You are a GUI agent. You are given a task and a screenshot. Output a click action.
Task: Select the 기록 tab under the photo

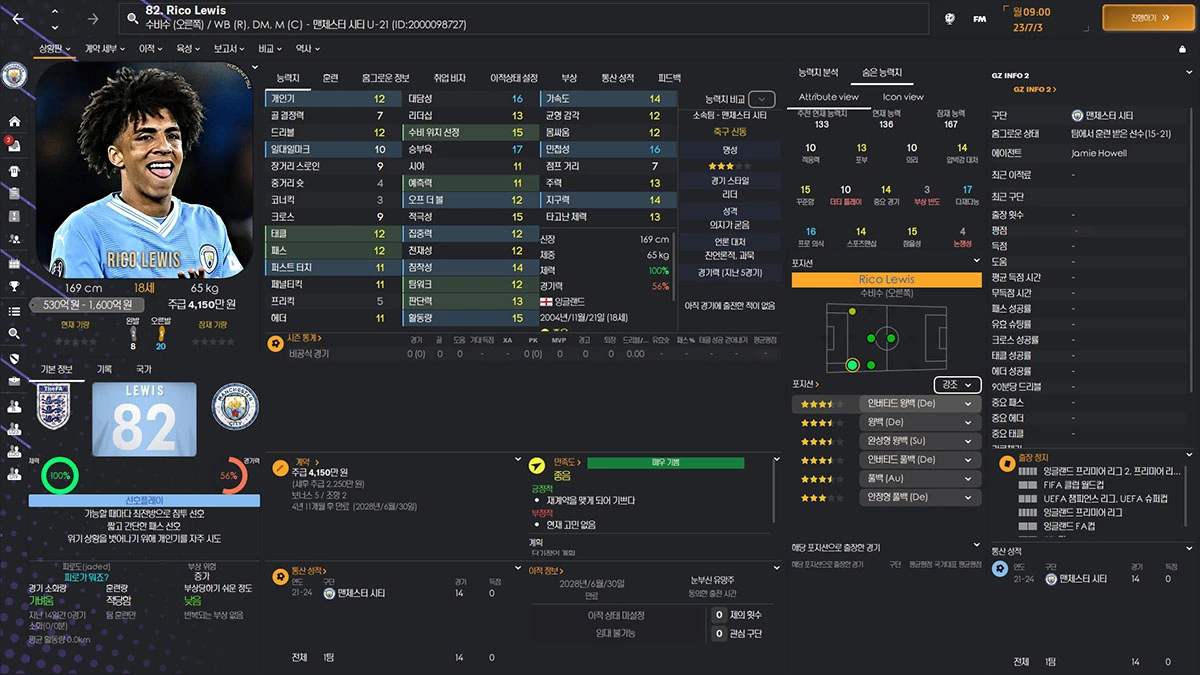click(x=104, y=369)
